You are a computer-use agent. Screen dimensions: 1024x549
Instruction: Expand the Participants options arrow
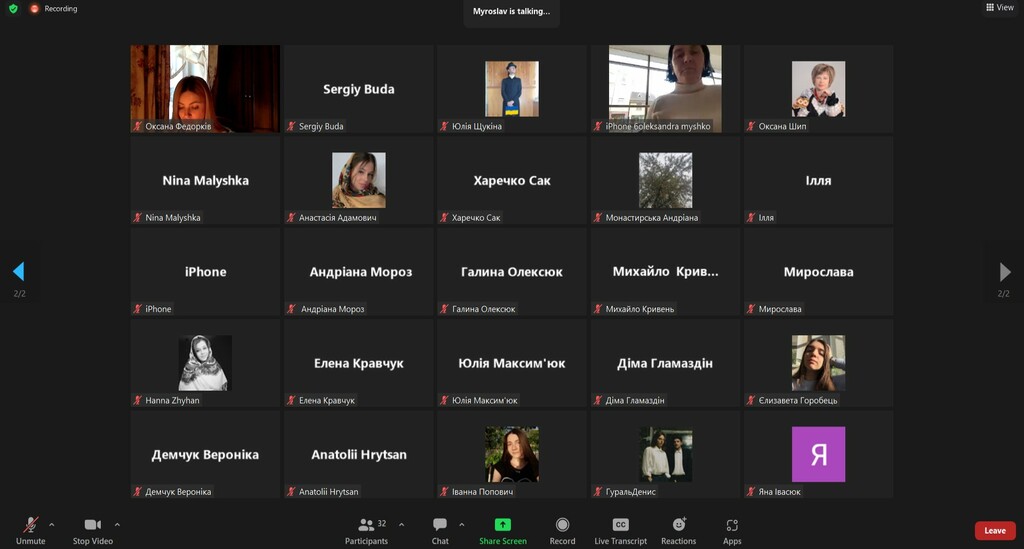402,524
